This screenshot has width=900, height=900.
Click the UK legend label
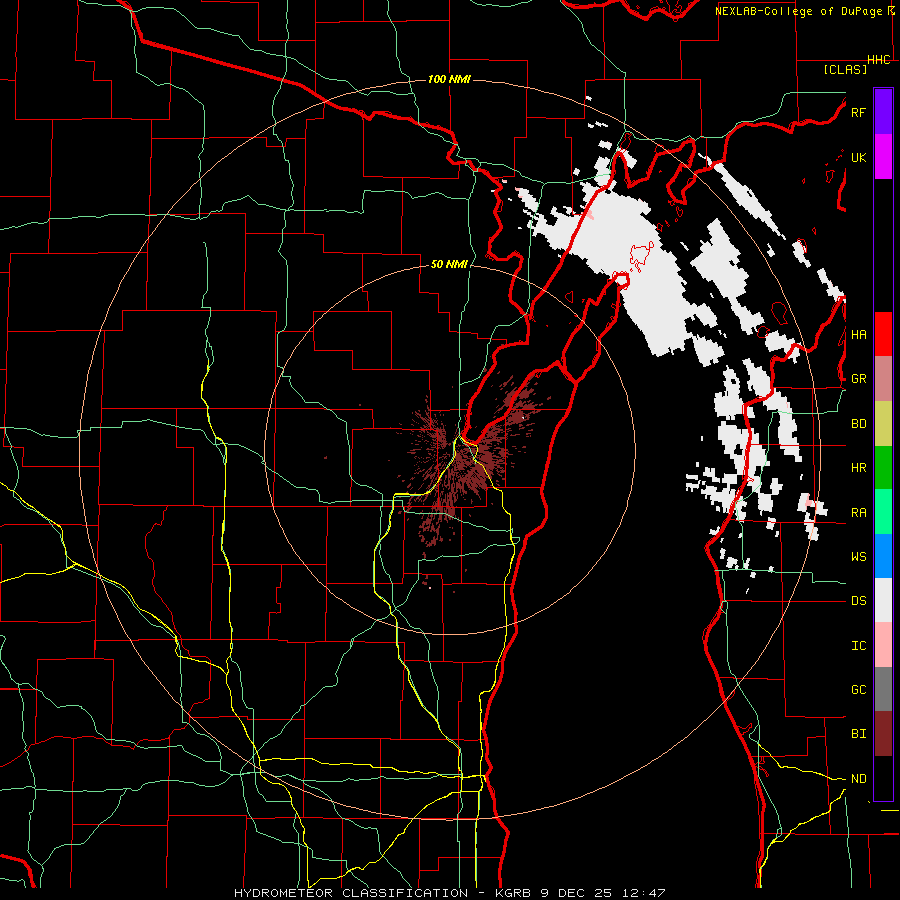(858, 157)
